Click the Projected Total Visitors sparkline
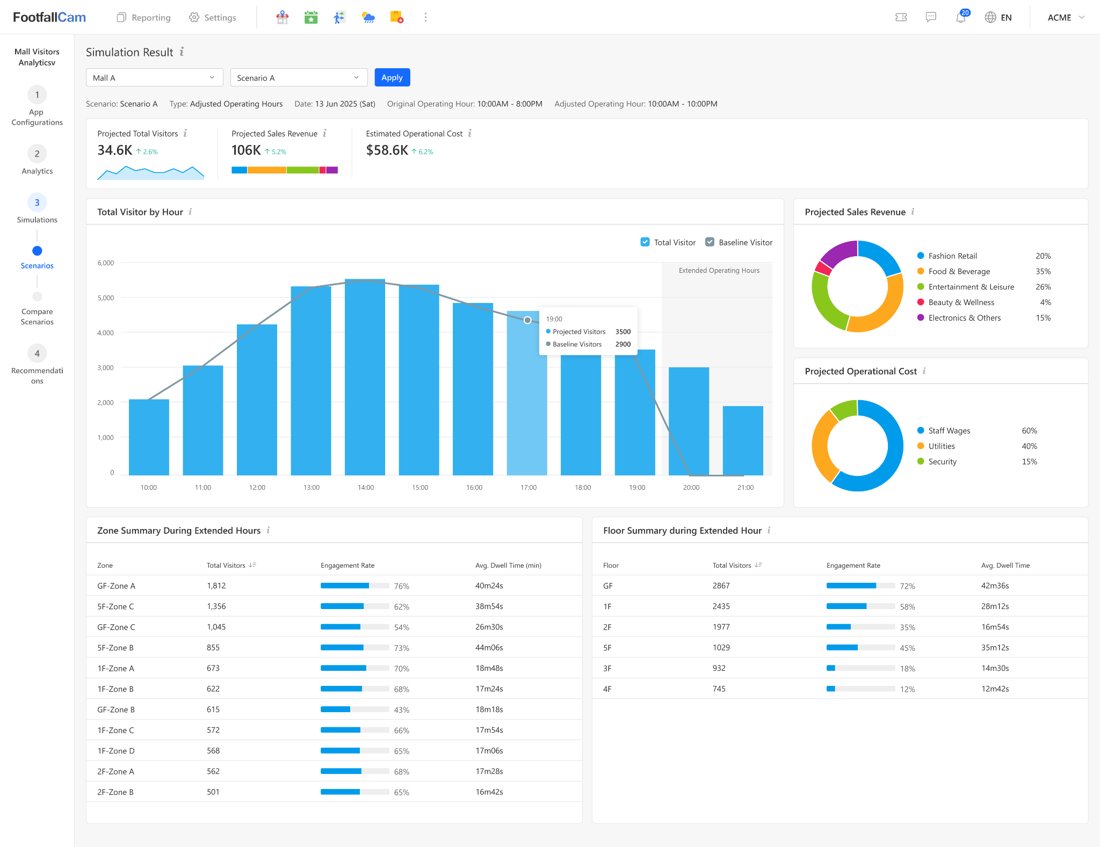This screenshot has height=847, width=1100. click(x=151, y=173)
